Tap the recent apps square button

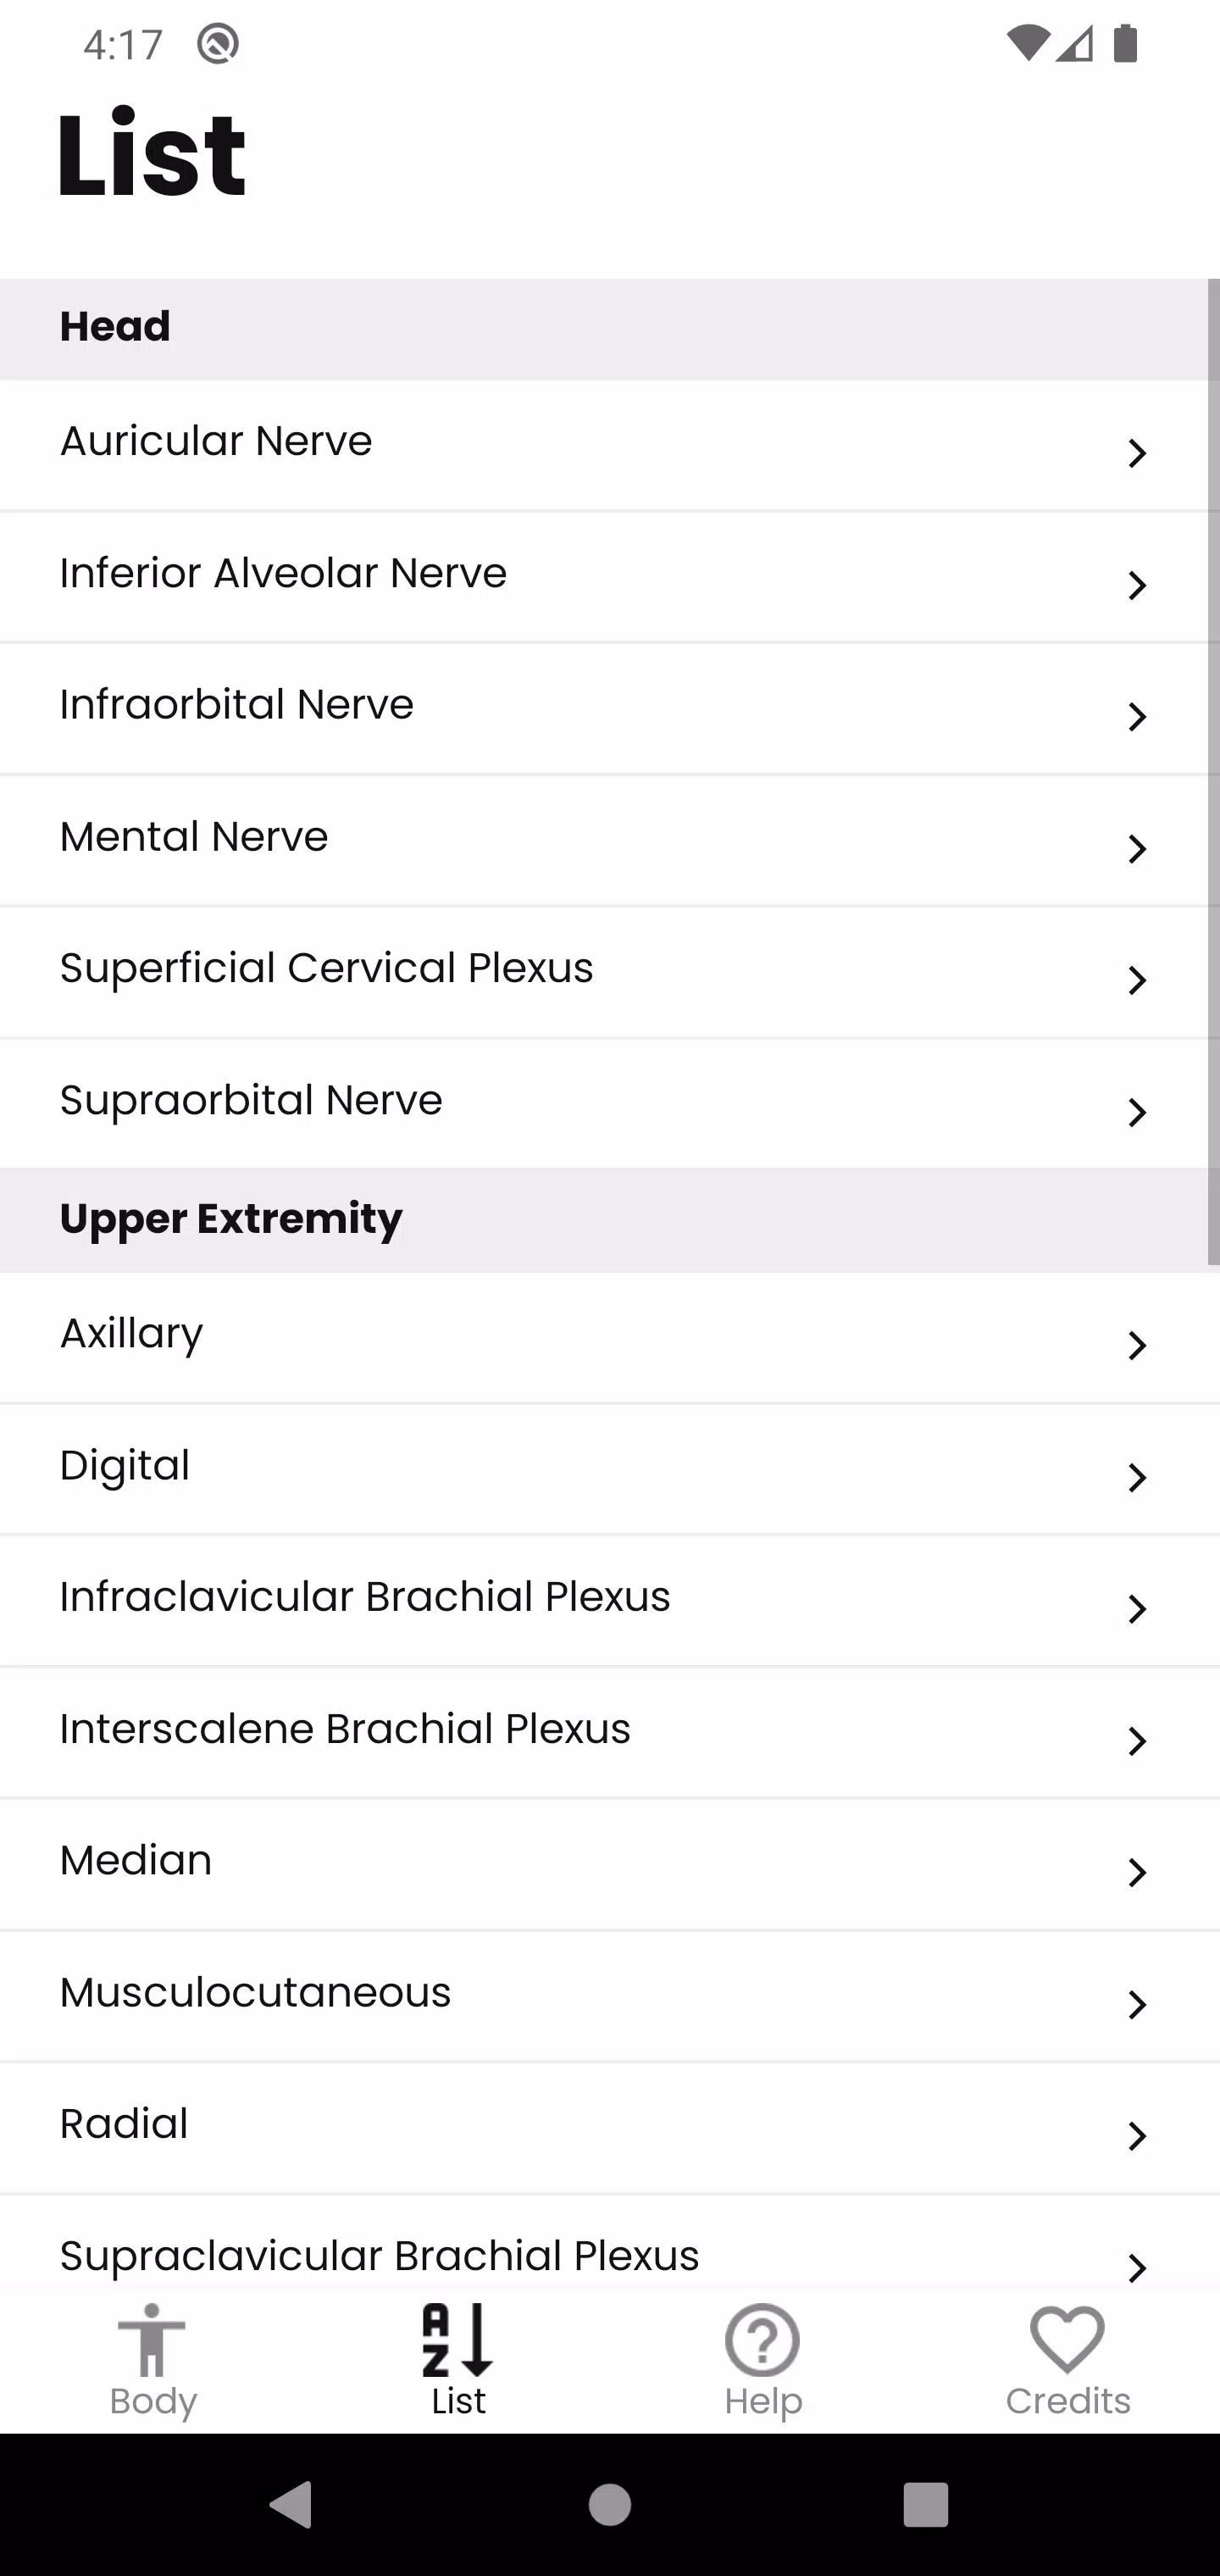(x=925, y=2505)
